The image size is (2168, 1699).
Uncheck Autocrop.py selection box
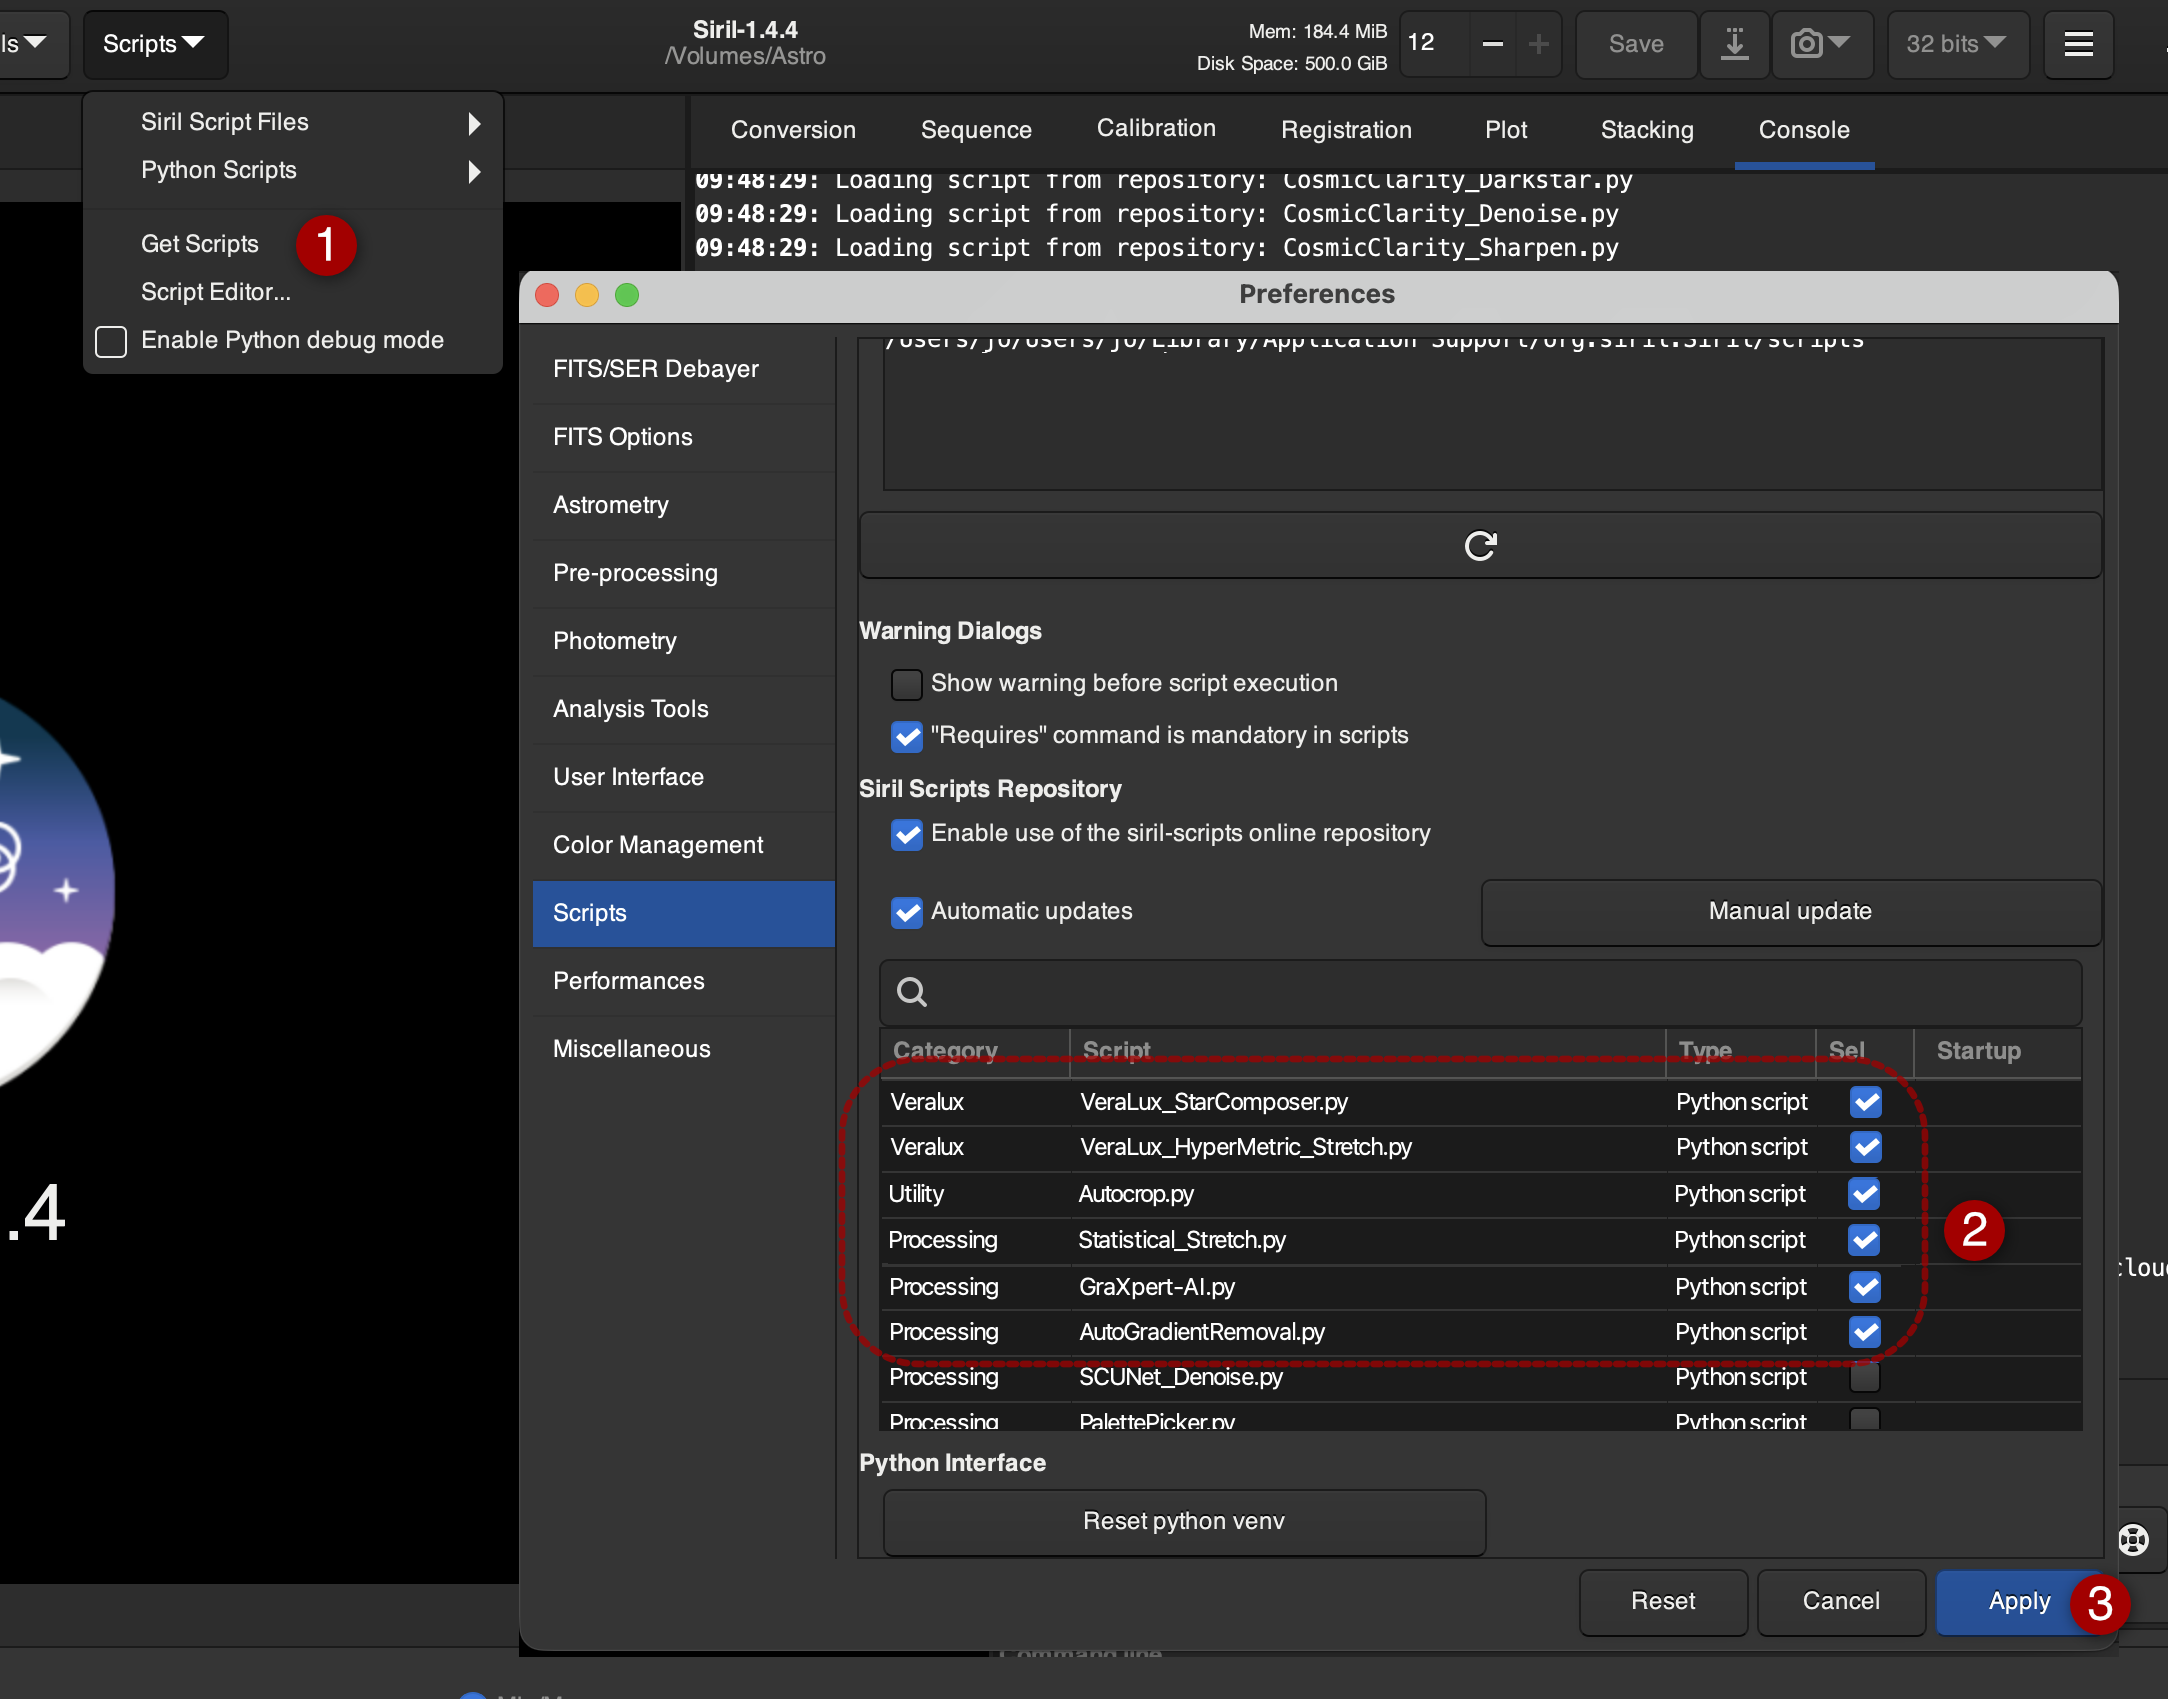pos(1864,1194)
